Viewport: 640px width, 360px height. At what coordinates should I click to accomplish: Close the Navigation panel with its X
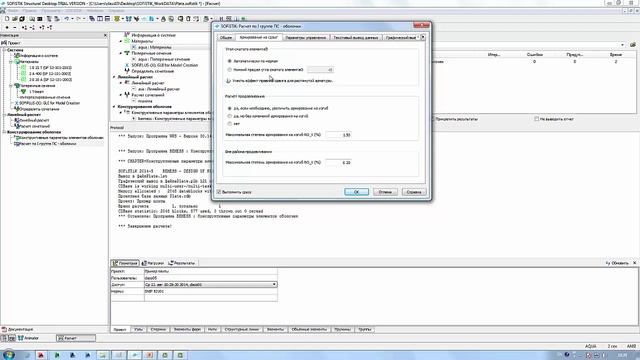(x=105, y=36)
